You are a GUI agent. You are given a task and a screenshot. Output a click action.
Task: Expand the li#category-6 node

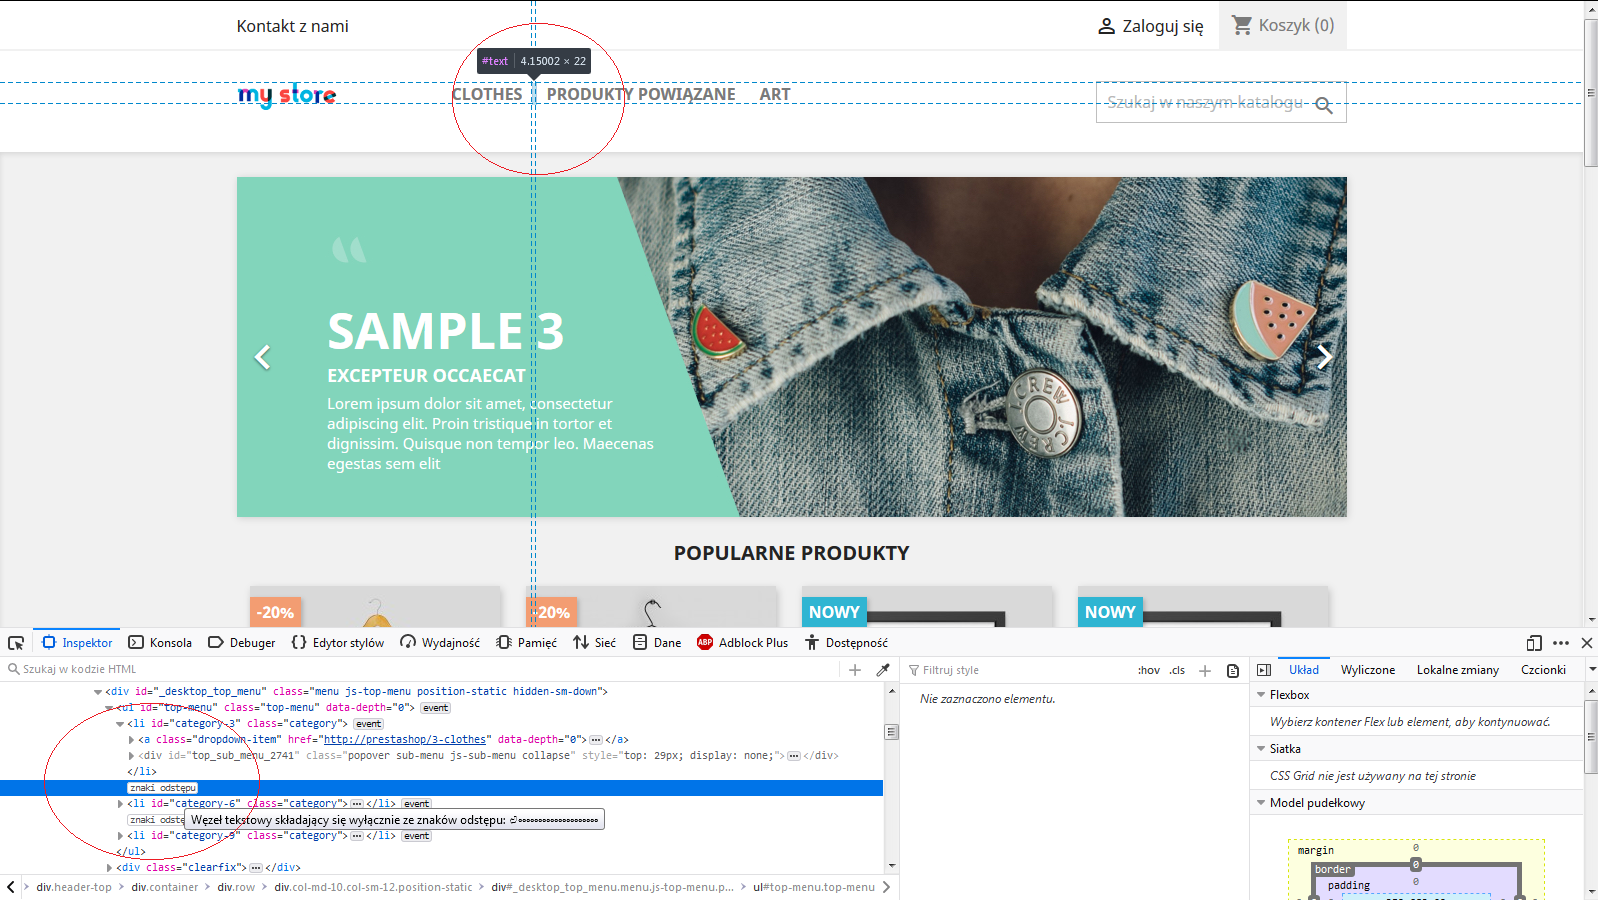[x=120, y=804]
